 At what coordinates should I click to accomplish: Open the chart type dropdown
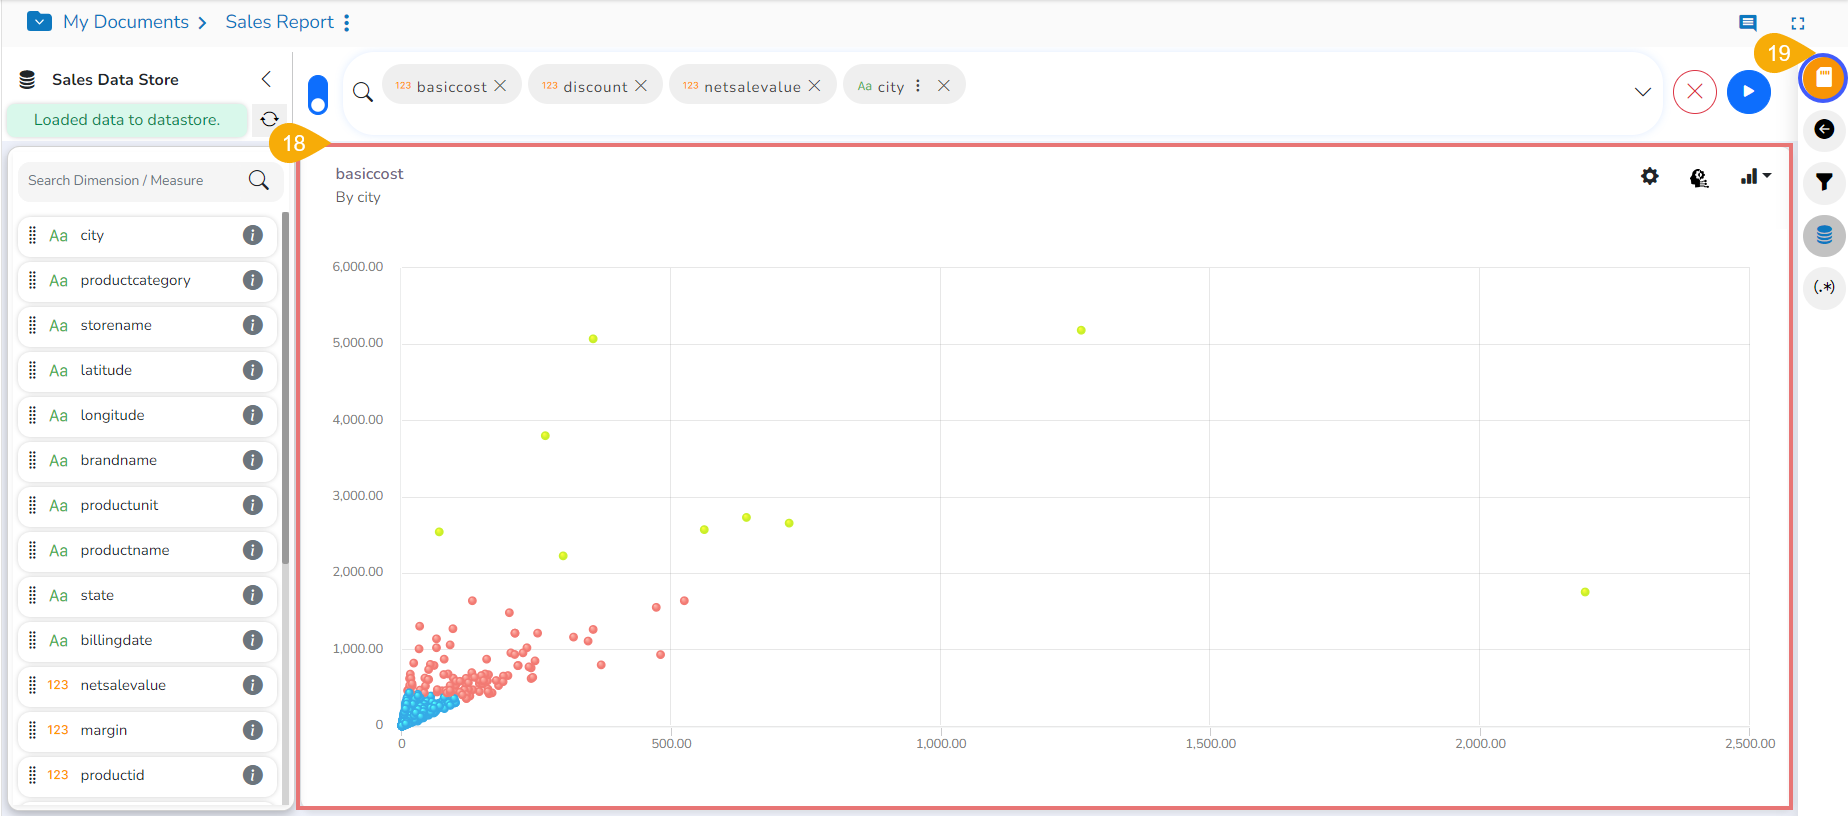click(x=1755, y=177)
